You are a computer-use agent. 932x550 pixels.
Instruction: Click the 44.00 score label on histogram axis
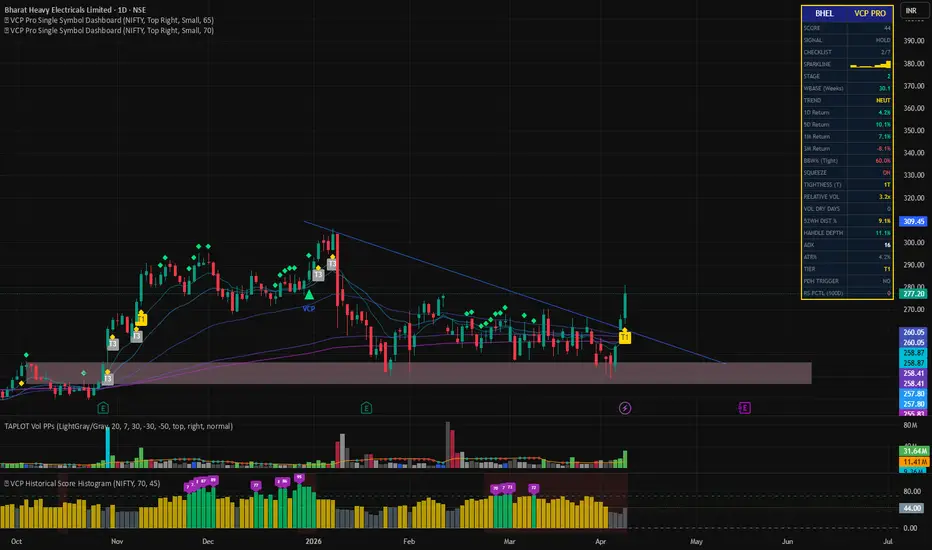912,508
